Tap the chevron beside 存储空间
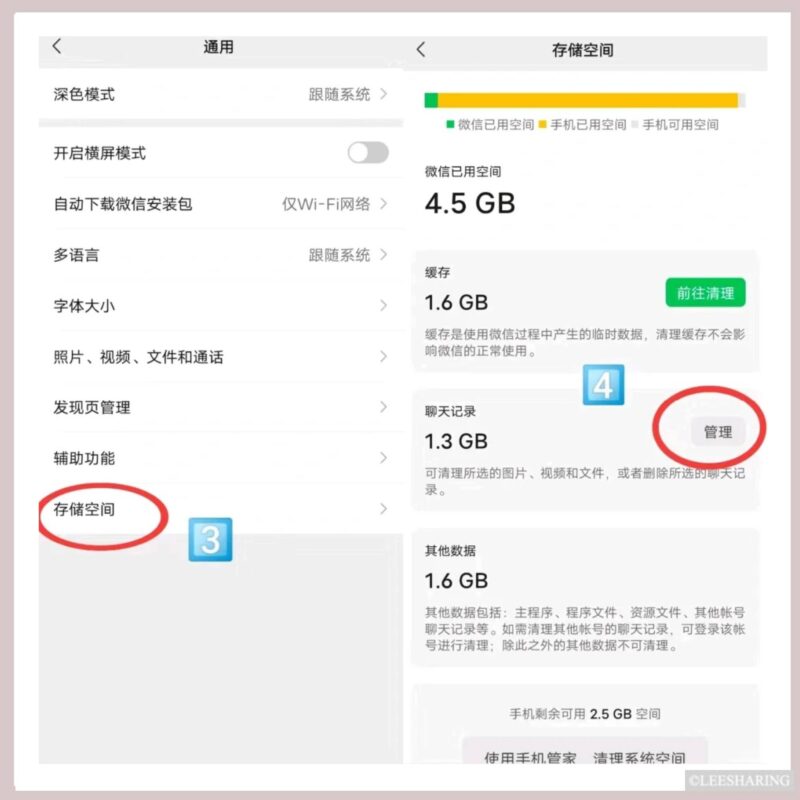Image resolution: width=800 pixels, height=800 pixels. (383, 509)
